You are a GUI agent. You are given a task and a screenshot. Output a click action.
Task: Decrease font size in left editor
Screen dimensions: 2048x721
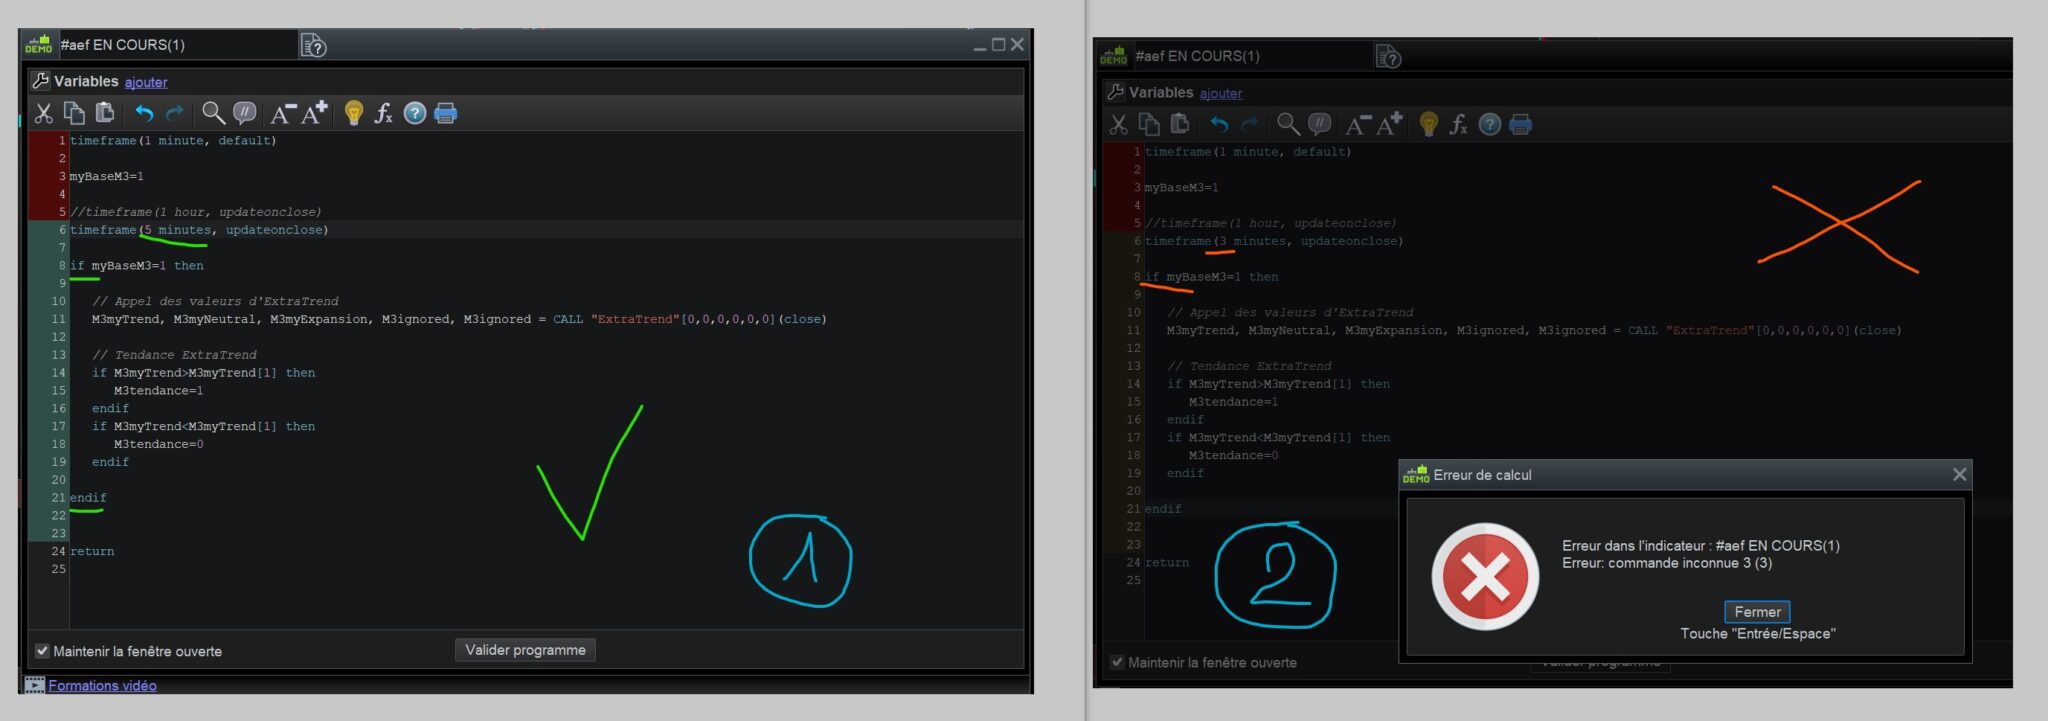click(283, 114)
